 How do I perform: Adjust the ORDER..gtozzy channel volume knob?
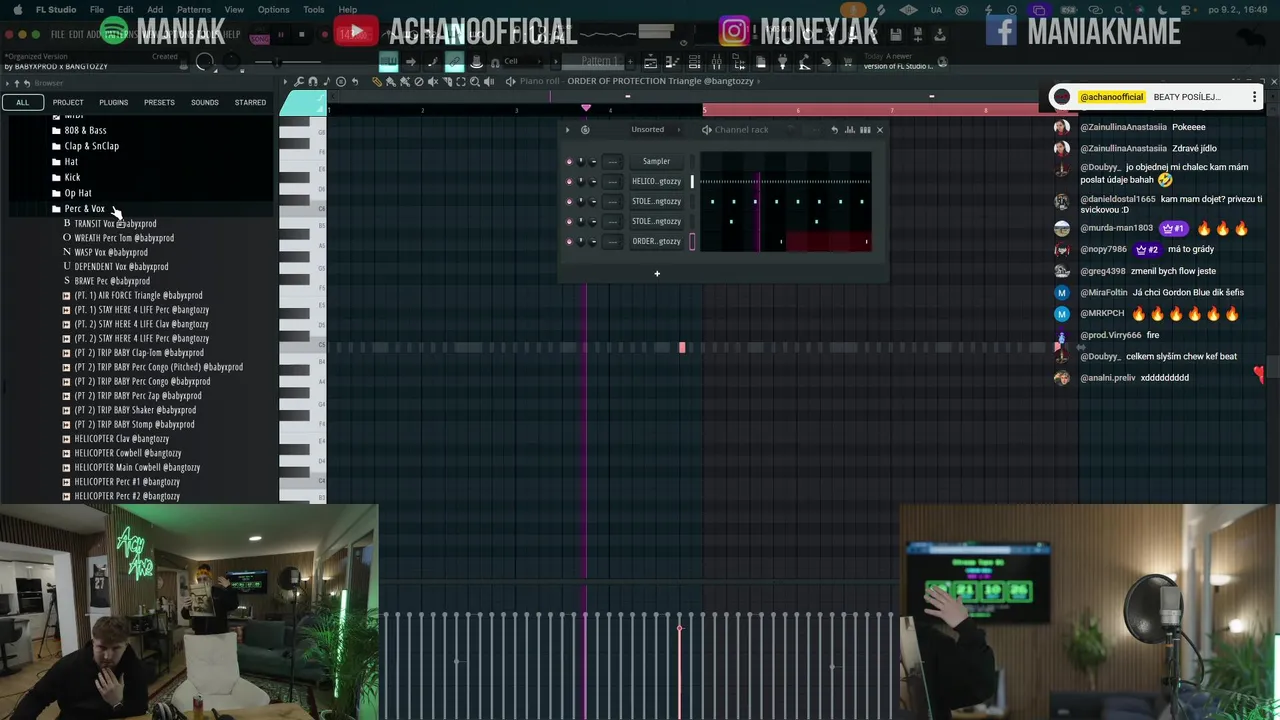593,241
